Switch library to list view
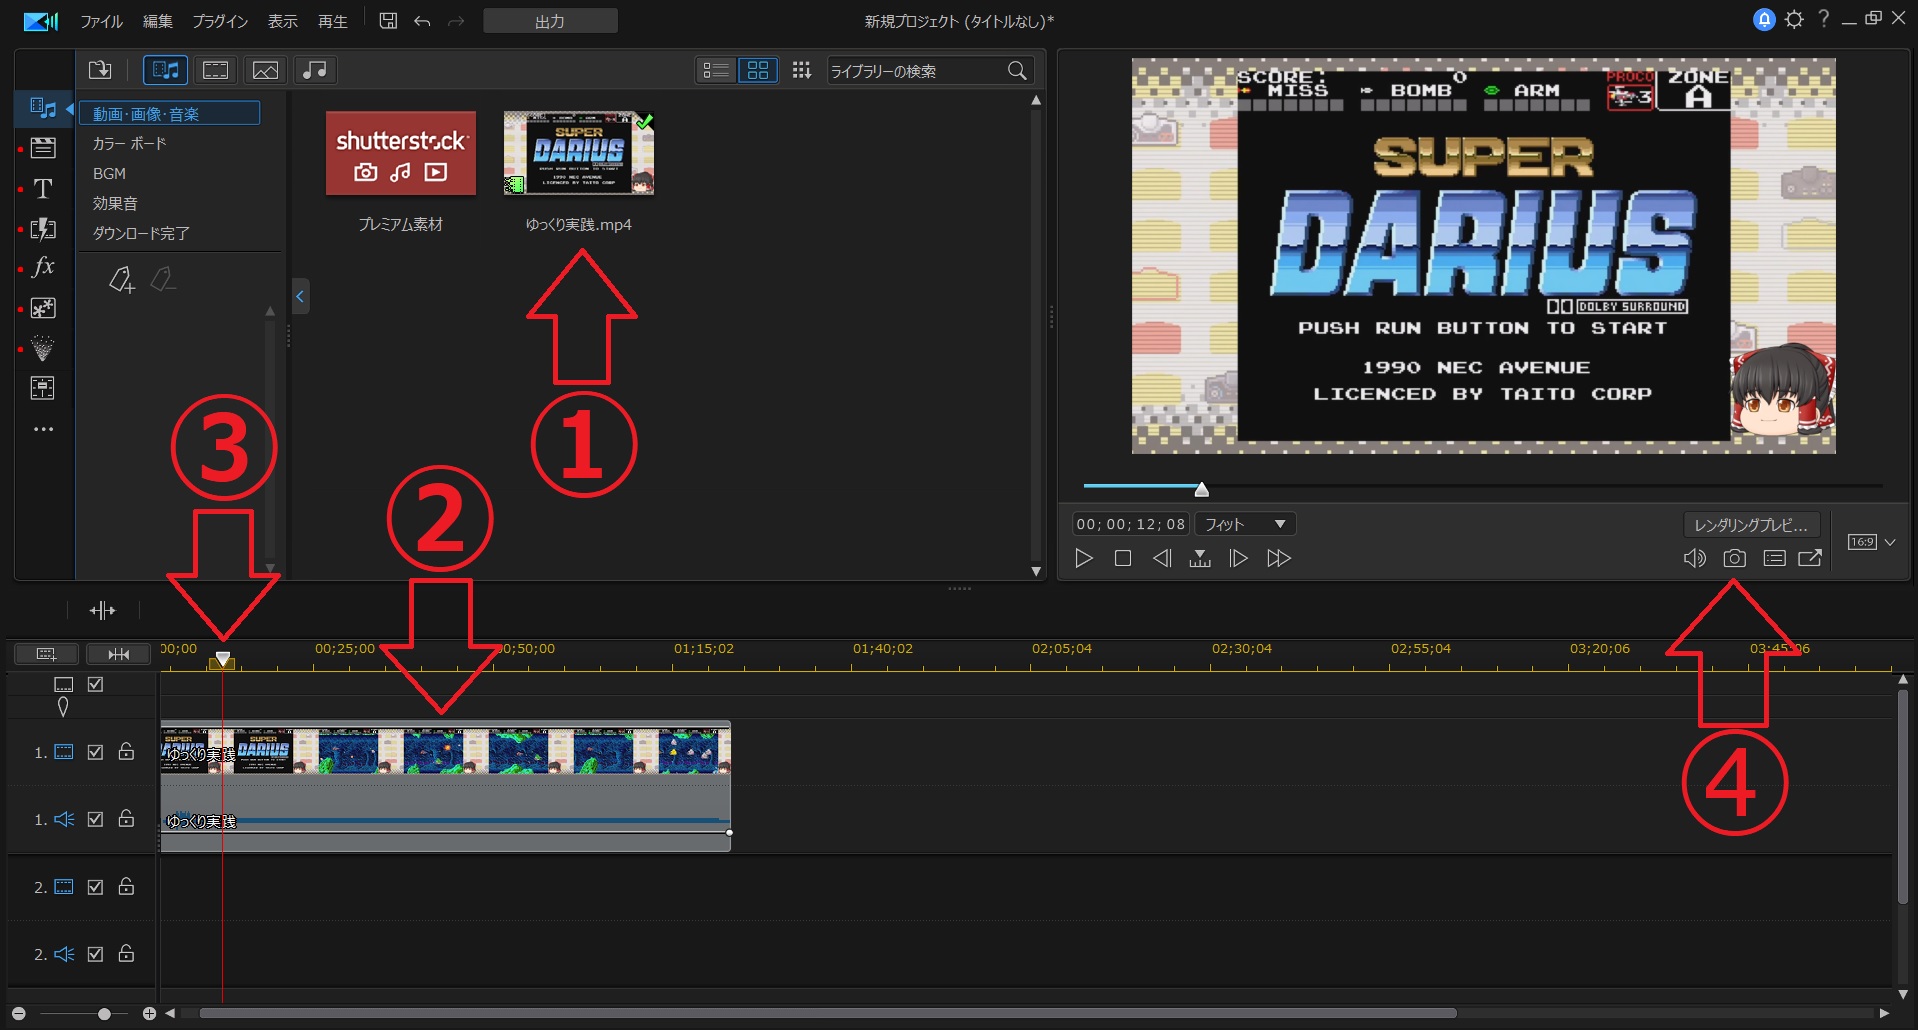 click(x=716, y=70)
